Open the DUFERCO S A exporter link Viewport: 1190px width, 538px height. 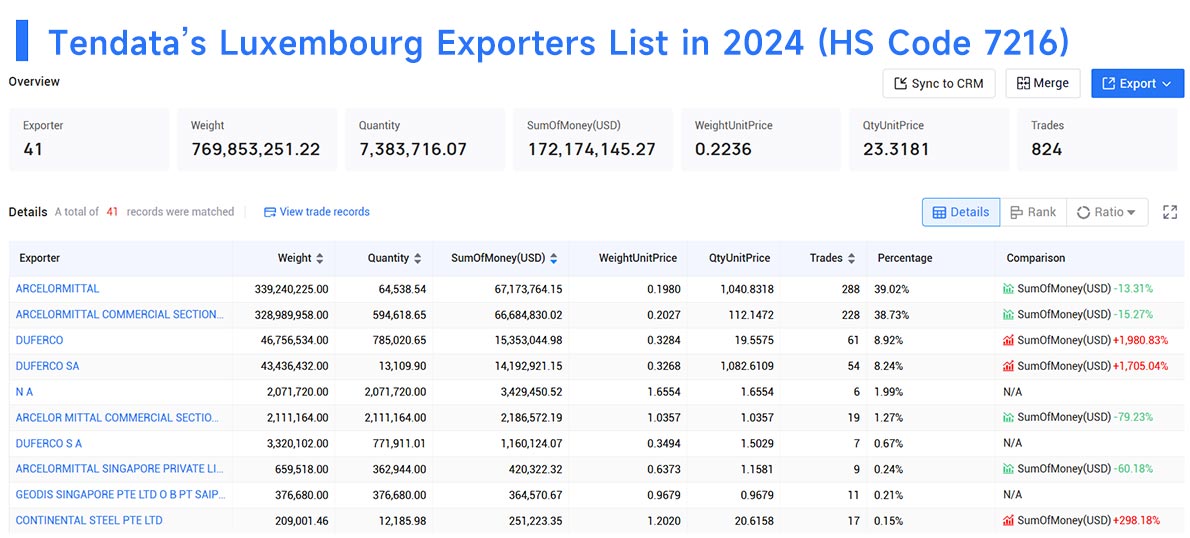point(49,443)
